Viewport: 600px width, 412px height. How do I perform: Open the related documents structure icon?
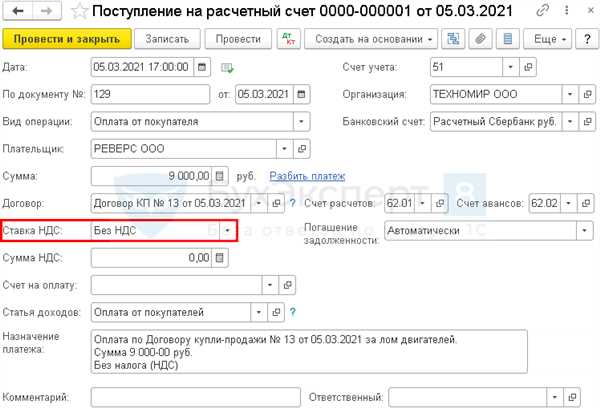(453, 39)
